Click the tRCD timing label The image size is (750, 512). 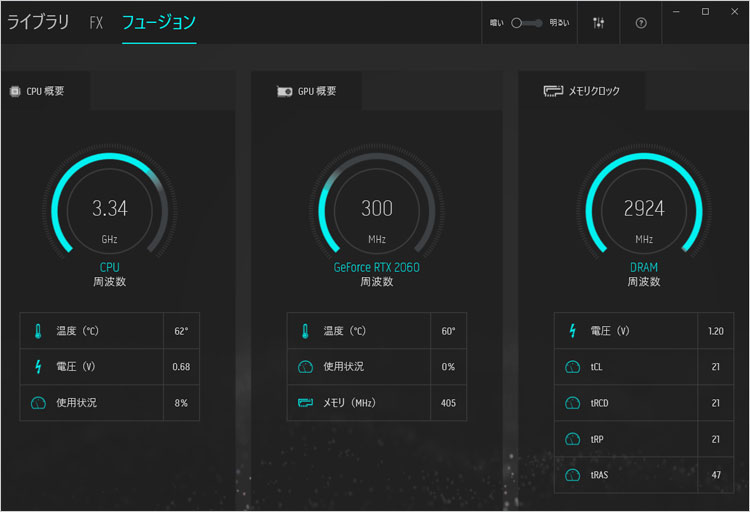599,403
